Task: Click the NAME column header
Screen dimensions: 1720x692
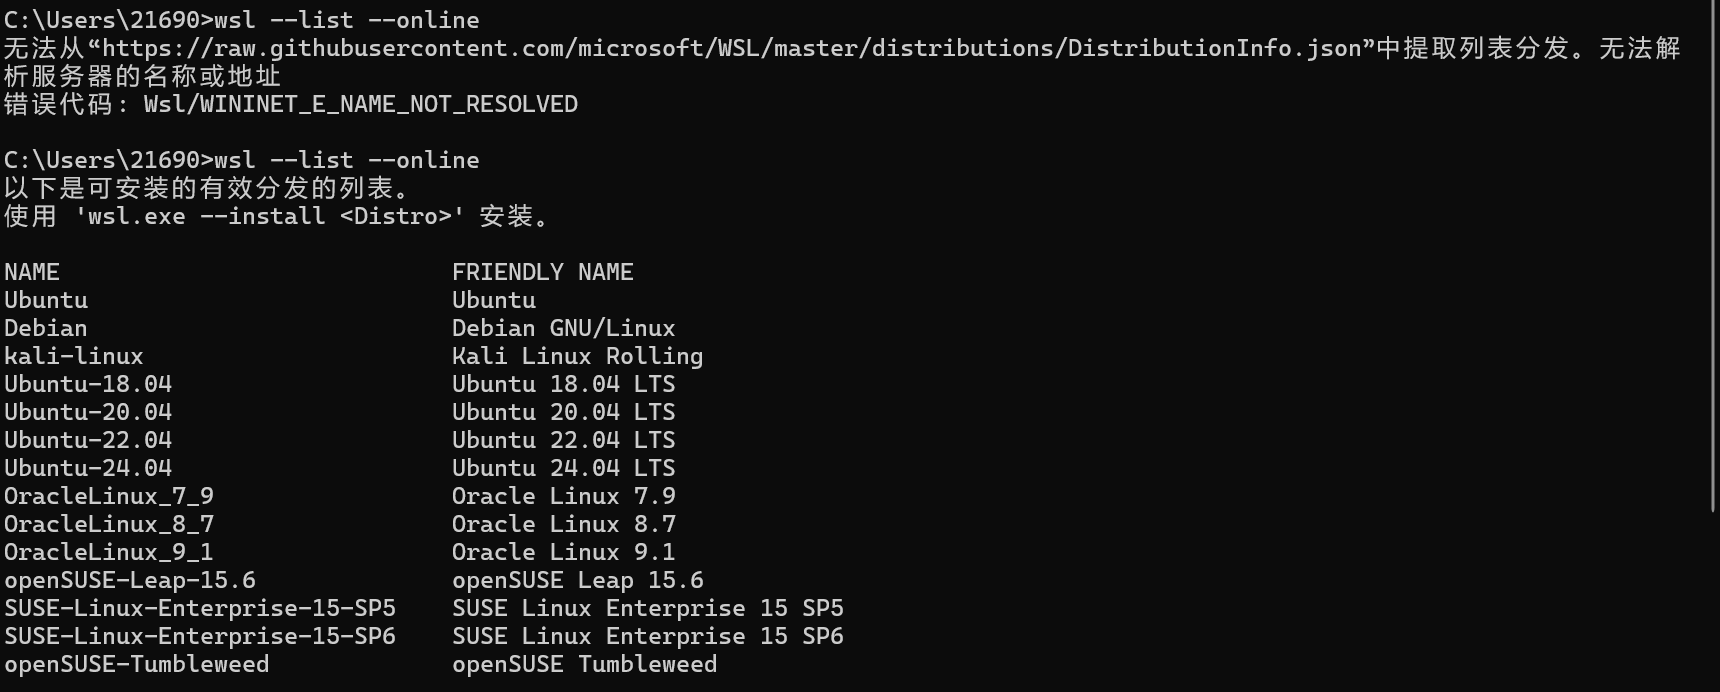Action: tap(32, 272)
